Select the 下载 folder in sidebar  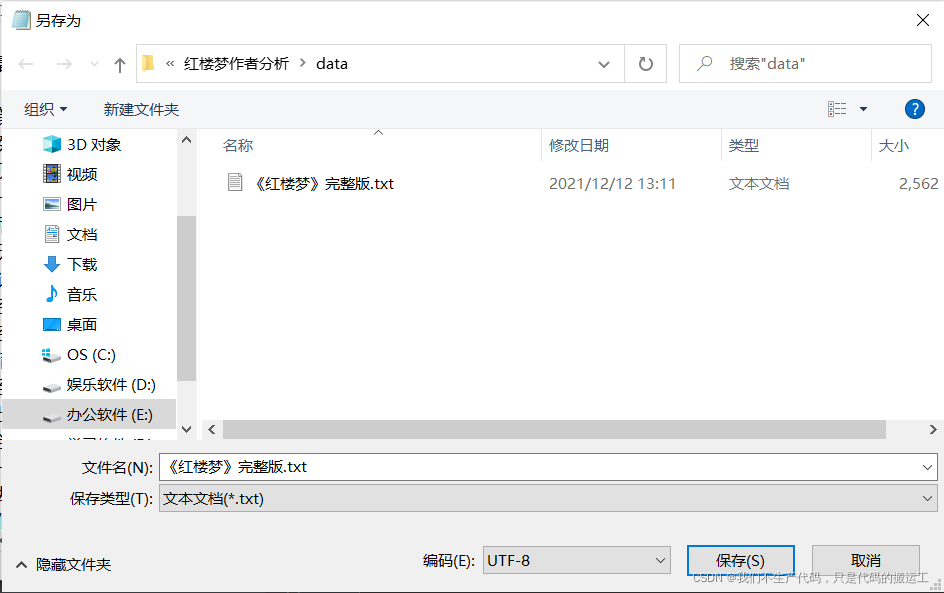80,264
